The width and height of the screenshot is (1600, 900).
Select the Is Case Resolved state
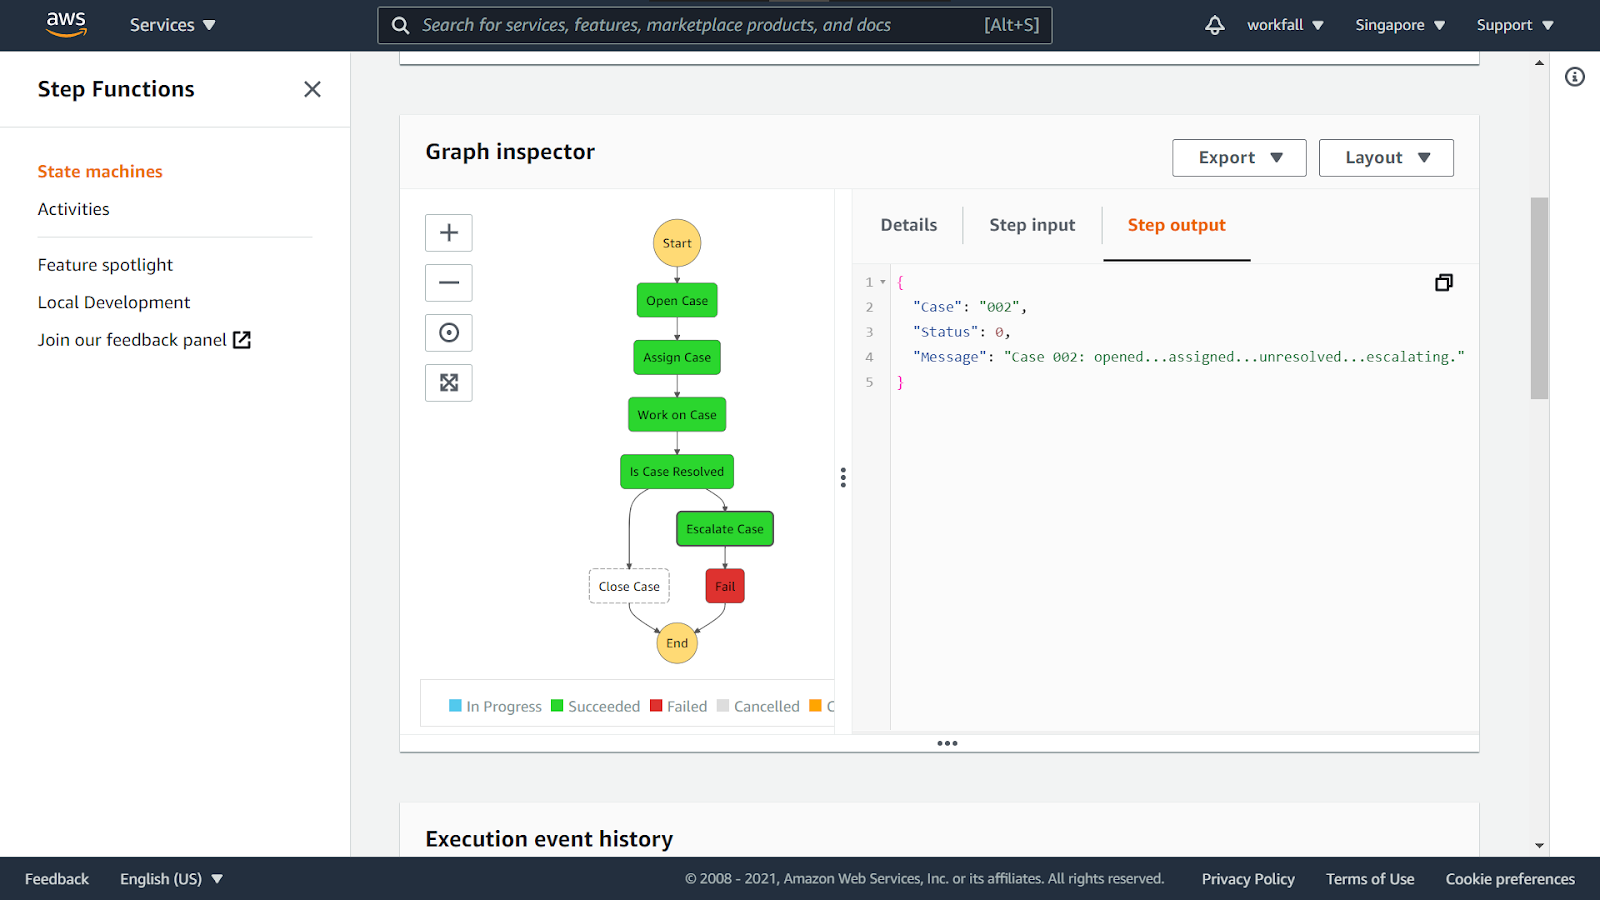[x=677, y=472]
